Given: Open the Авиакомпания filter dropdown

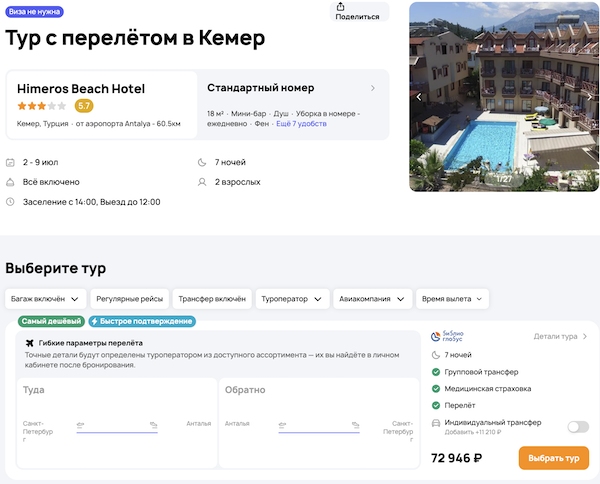Looking at the screenshot, I should (x=373, y=299).
